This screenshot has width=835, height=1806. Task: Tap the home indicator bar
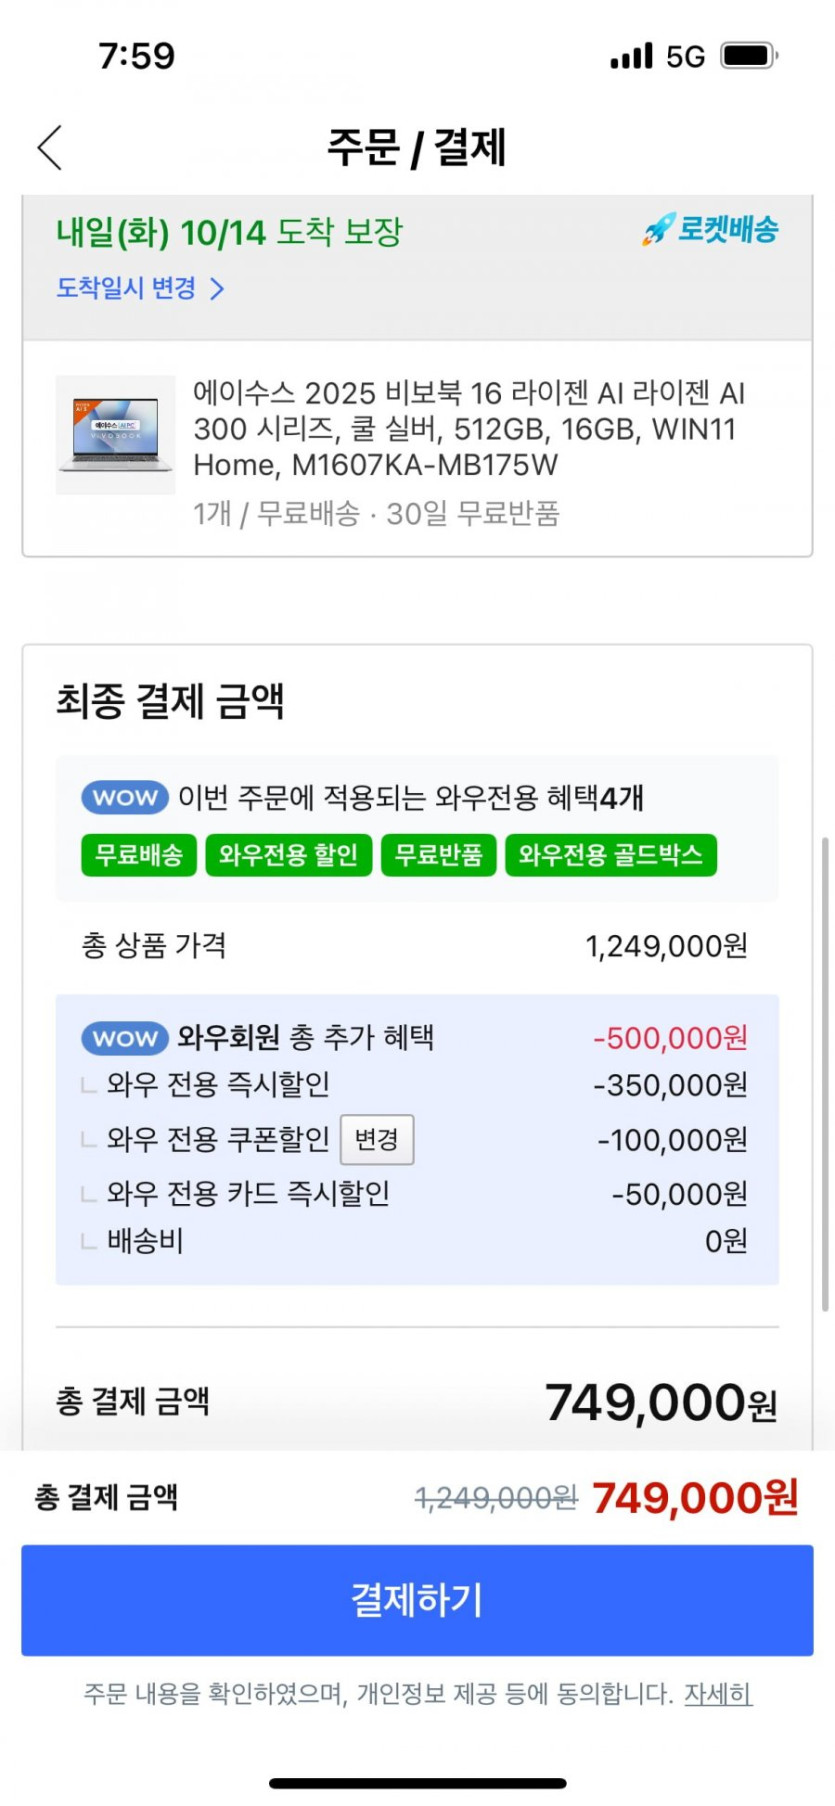[x=417, y=1783]
